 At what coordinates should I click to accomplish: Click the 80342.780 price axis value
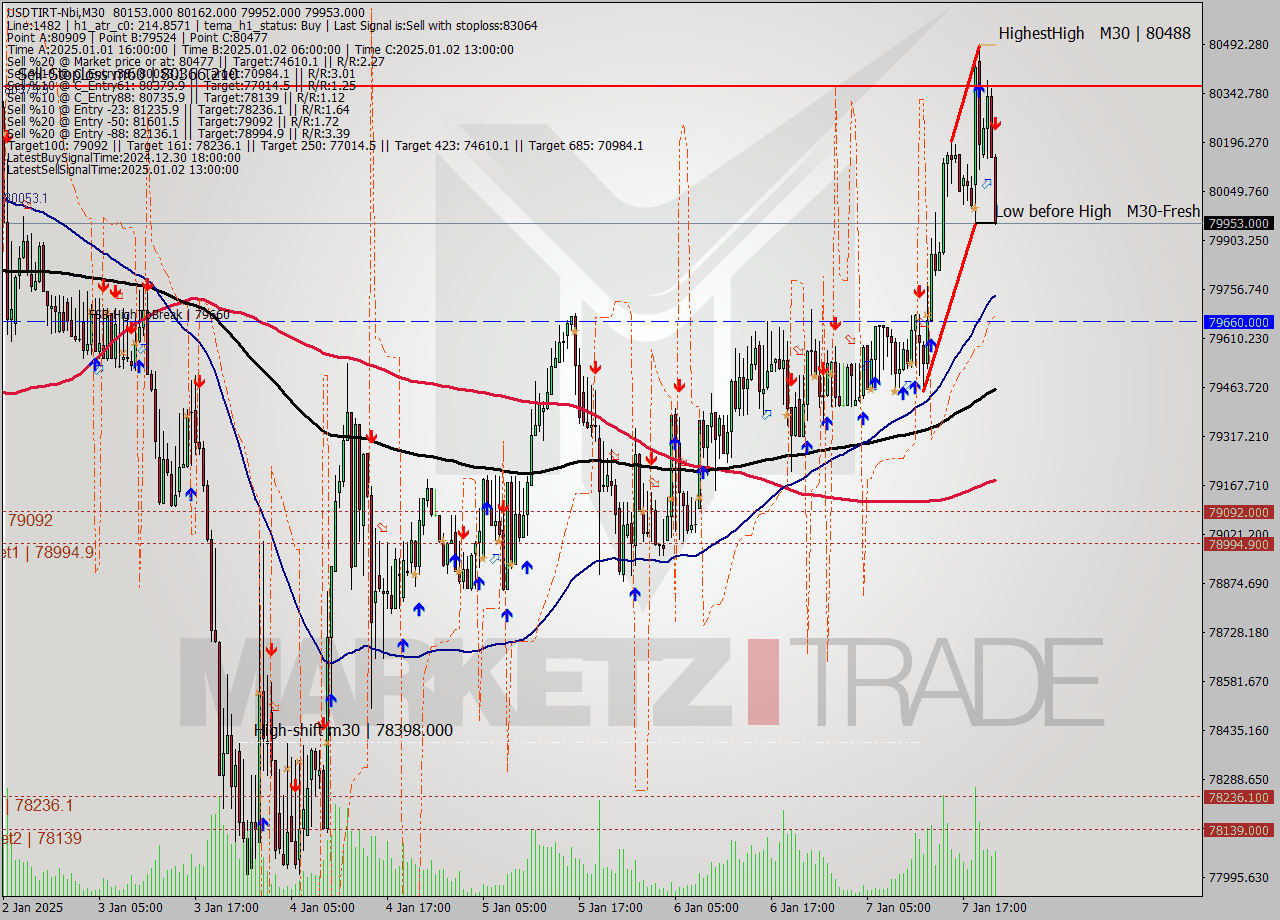[x=1238, y=93]
